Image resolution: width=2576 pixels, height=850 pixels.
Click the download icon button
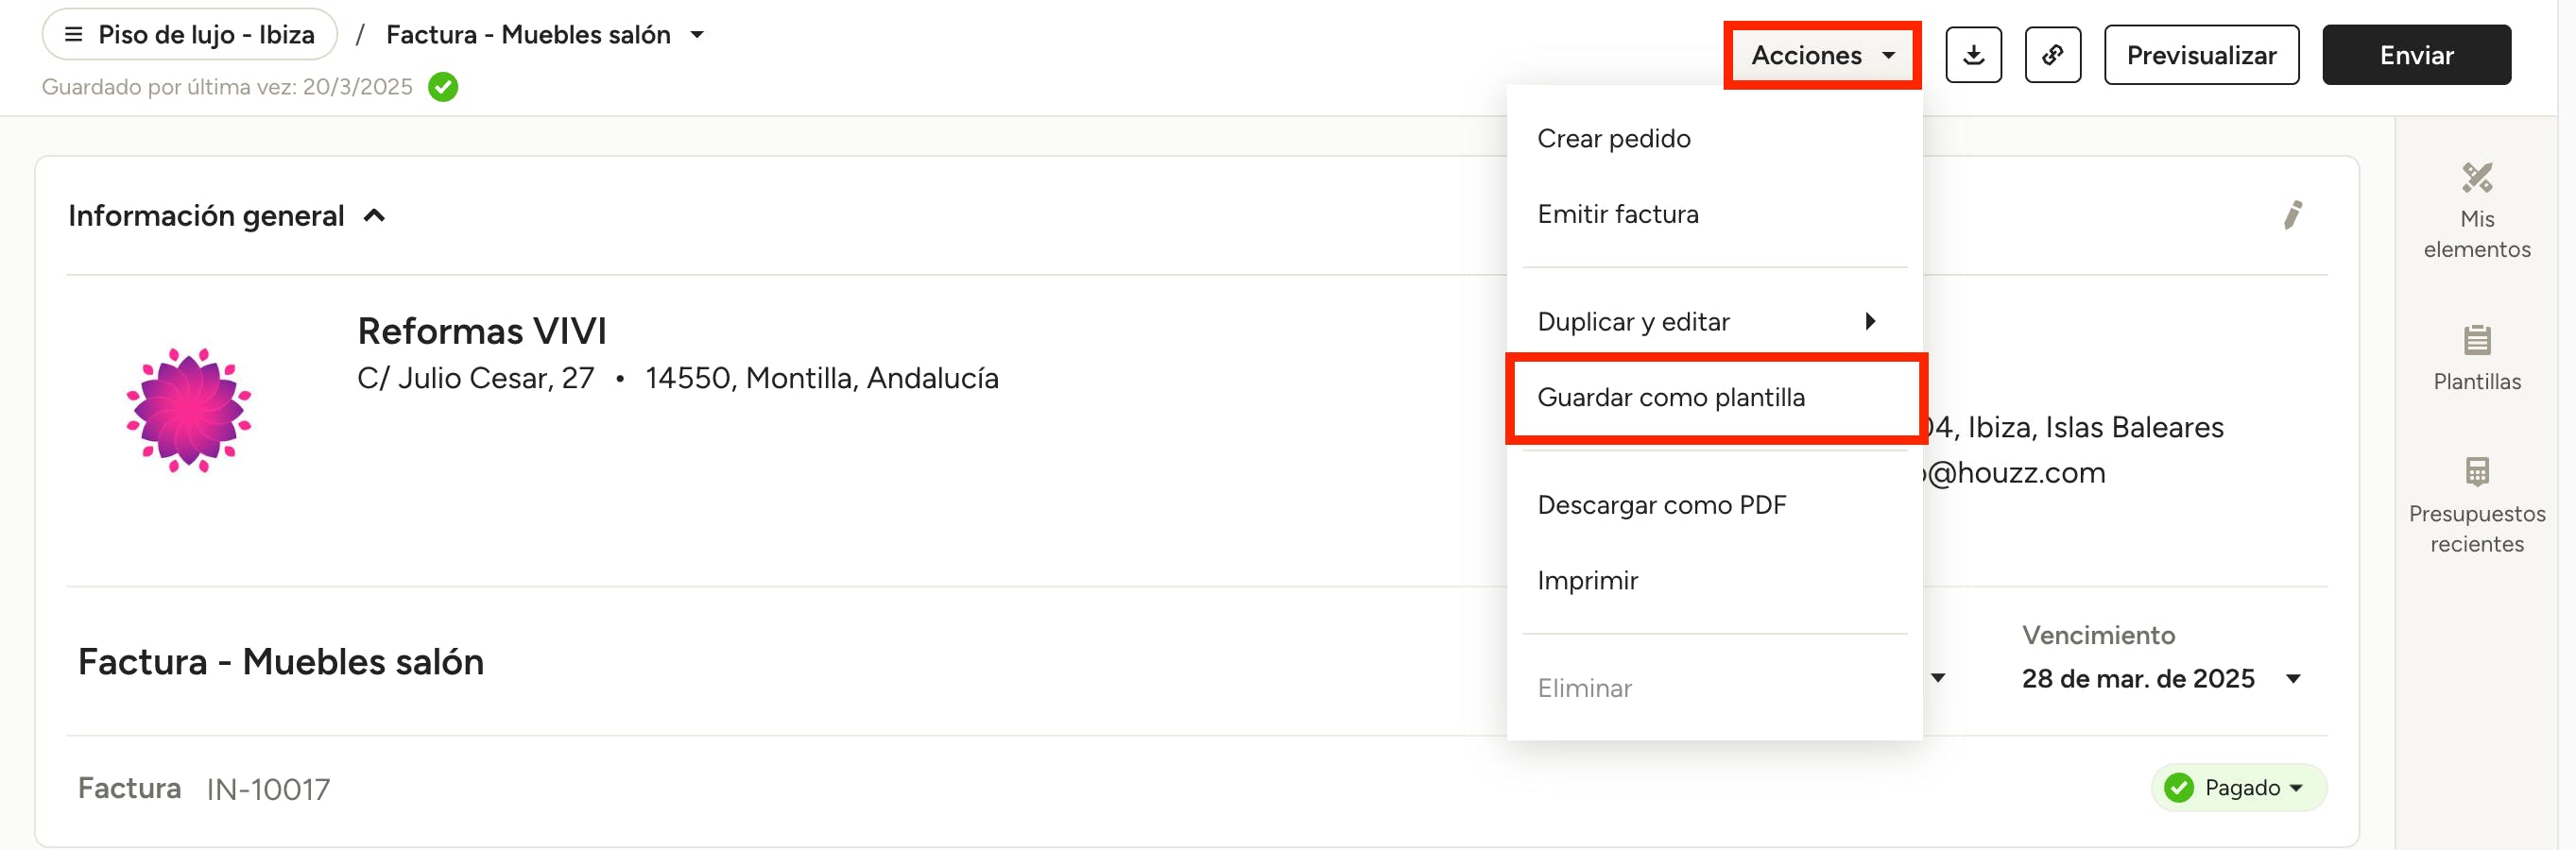[1972, 55]
